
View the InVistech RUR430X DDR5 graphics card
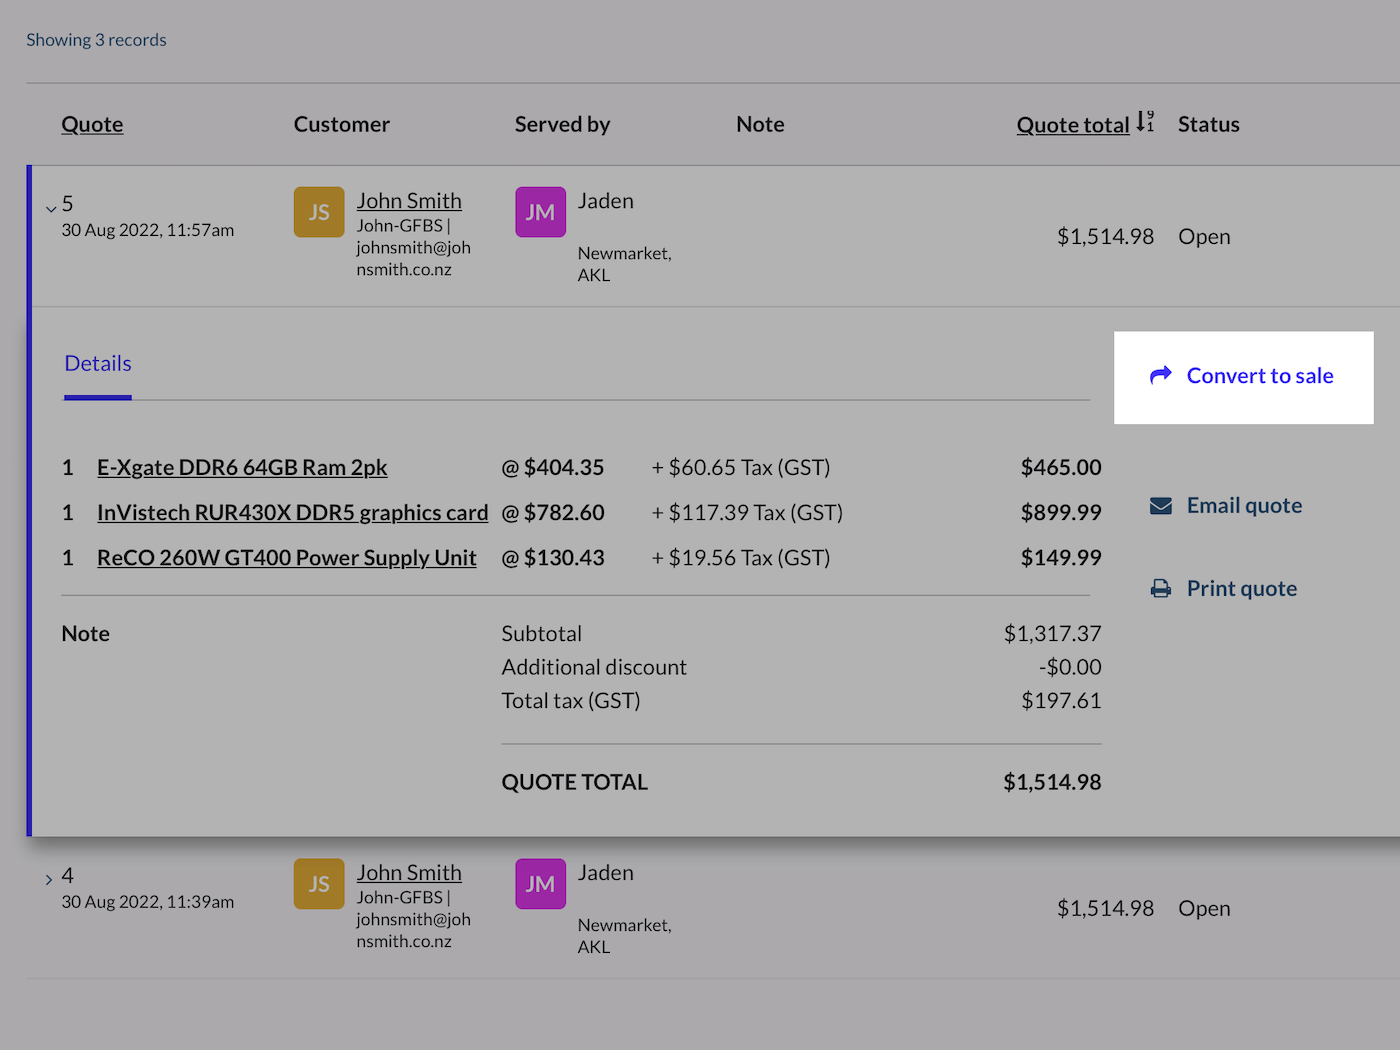(292, 512)
